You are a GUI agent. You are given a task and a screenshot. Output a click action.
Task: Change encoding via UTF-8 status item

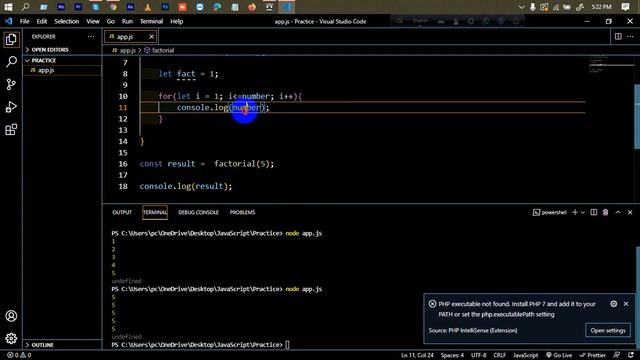pos(478,355)
